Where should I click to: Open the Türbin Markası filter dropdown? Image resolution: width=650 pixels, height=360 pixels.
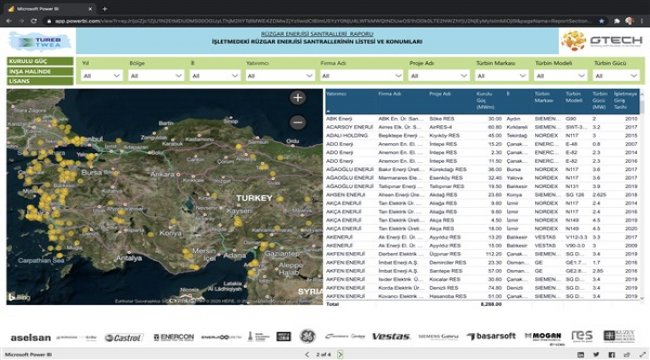pos(502,76)
